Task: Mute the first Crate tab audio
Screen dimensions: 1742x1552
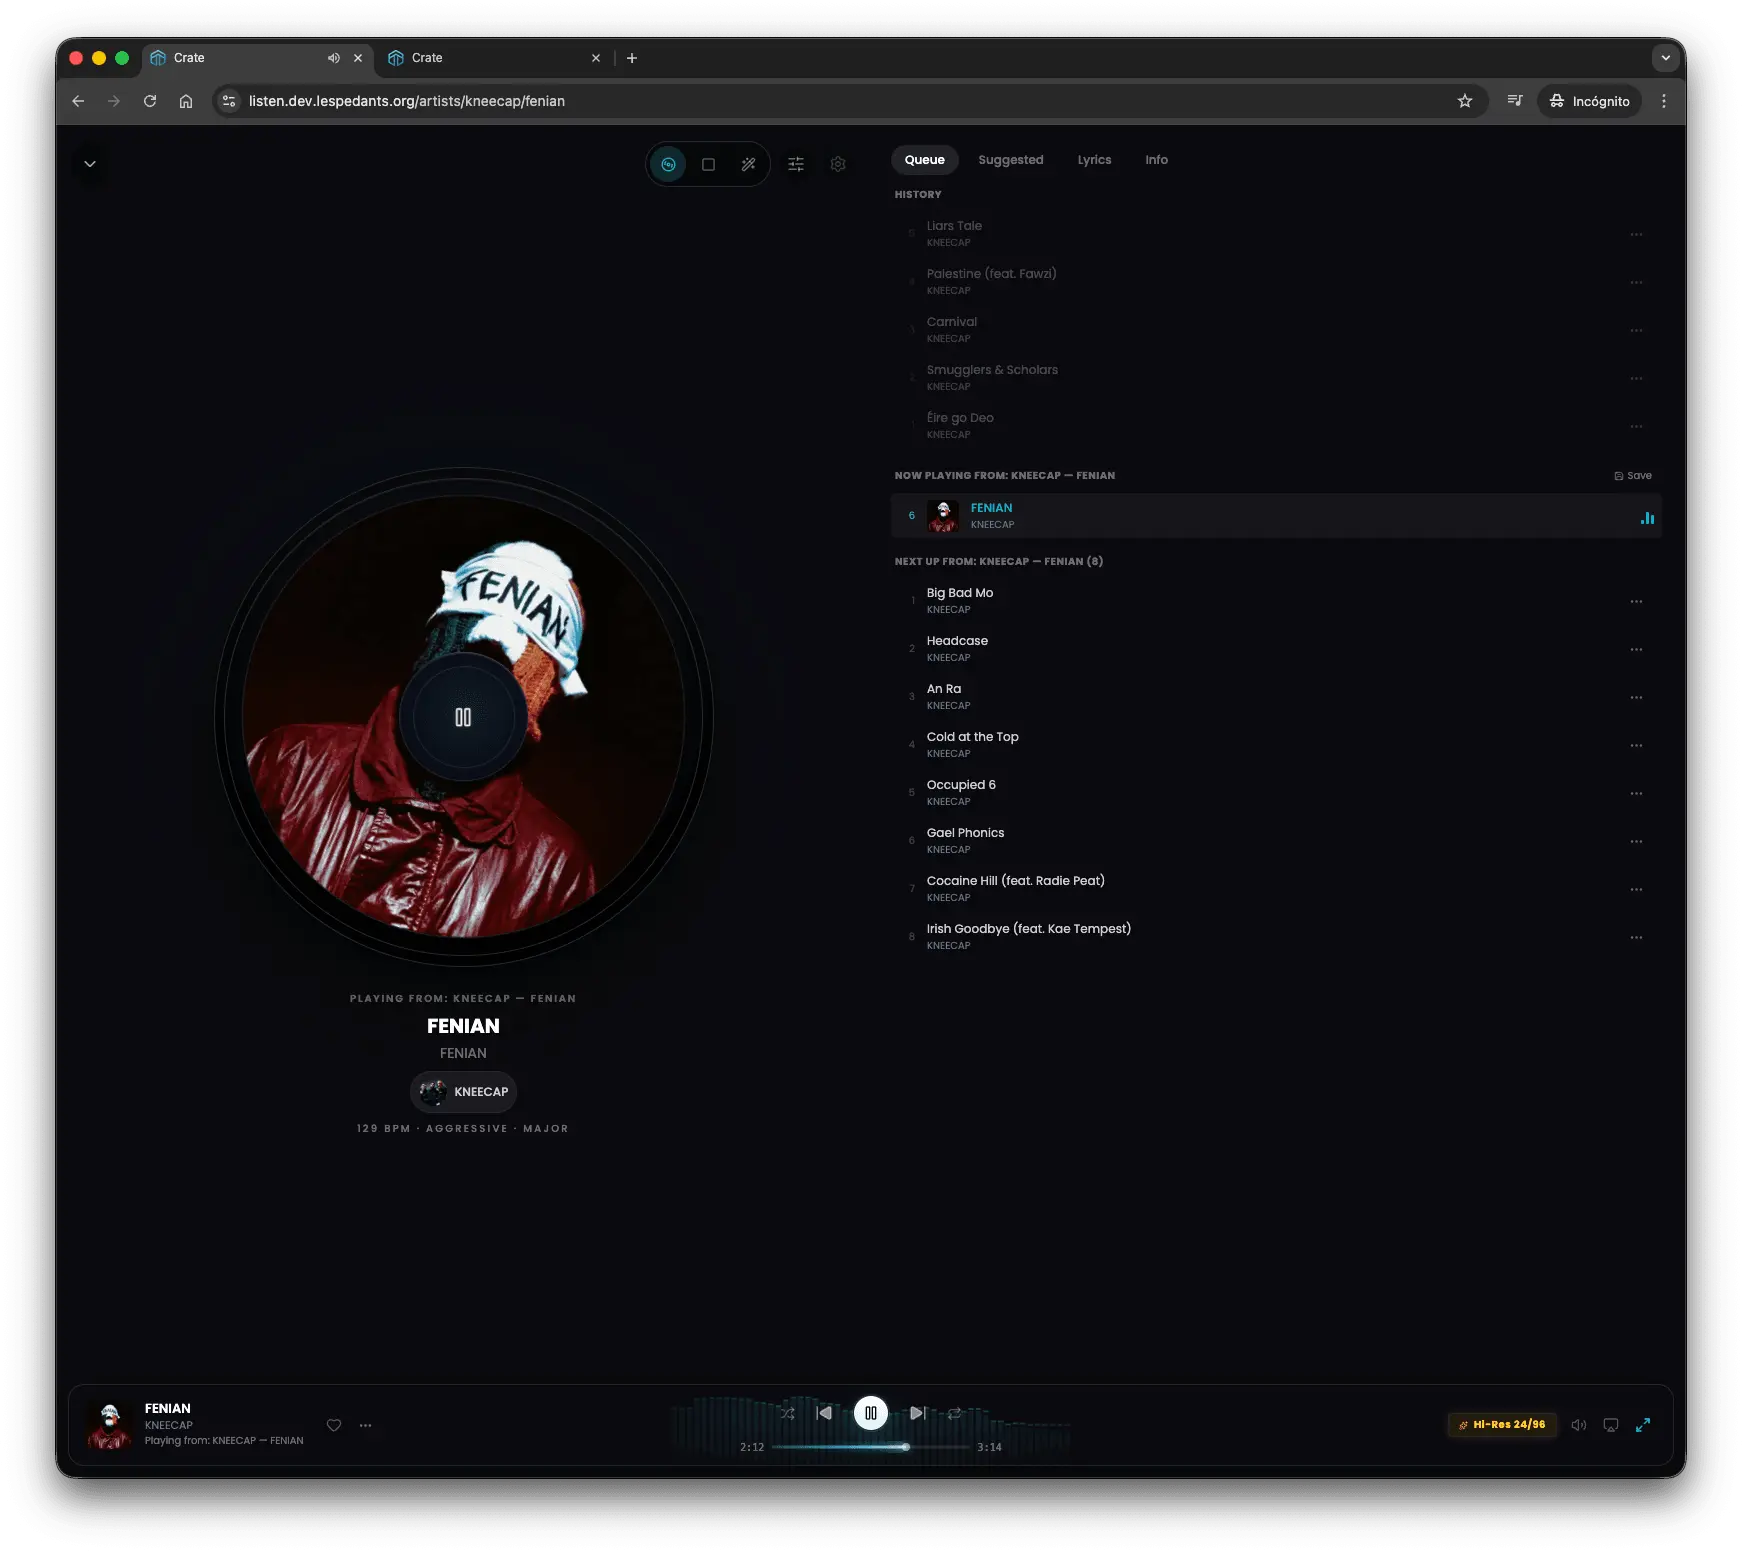Action: pos(334,58)
